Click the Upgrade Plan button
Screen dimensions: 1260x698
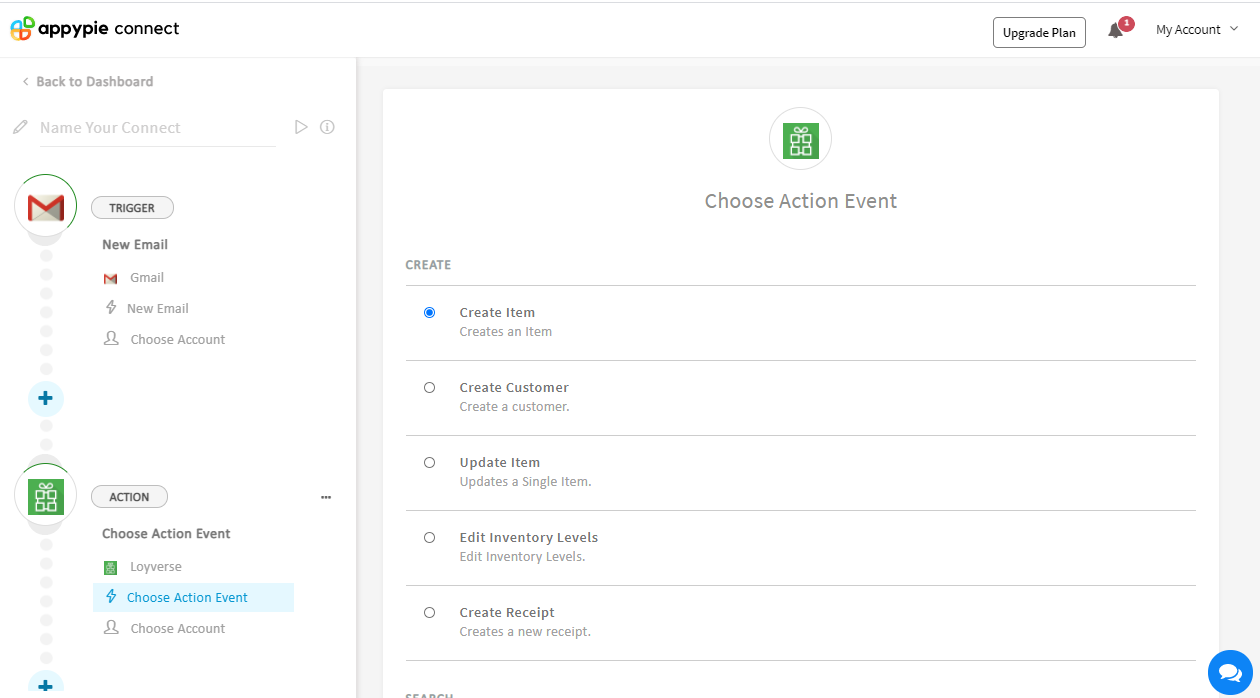[x=1039, y=32]
